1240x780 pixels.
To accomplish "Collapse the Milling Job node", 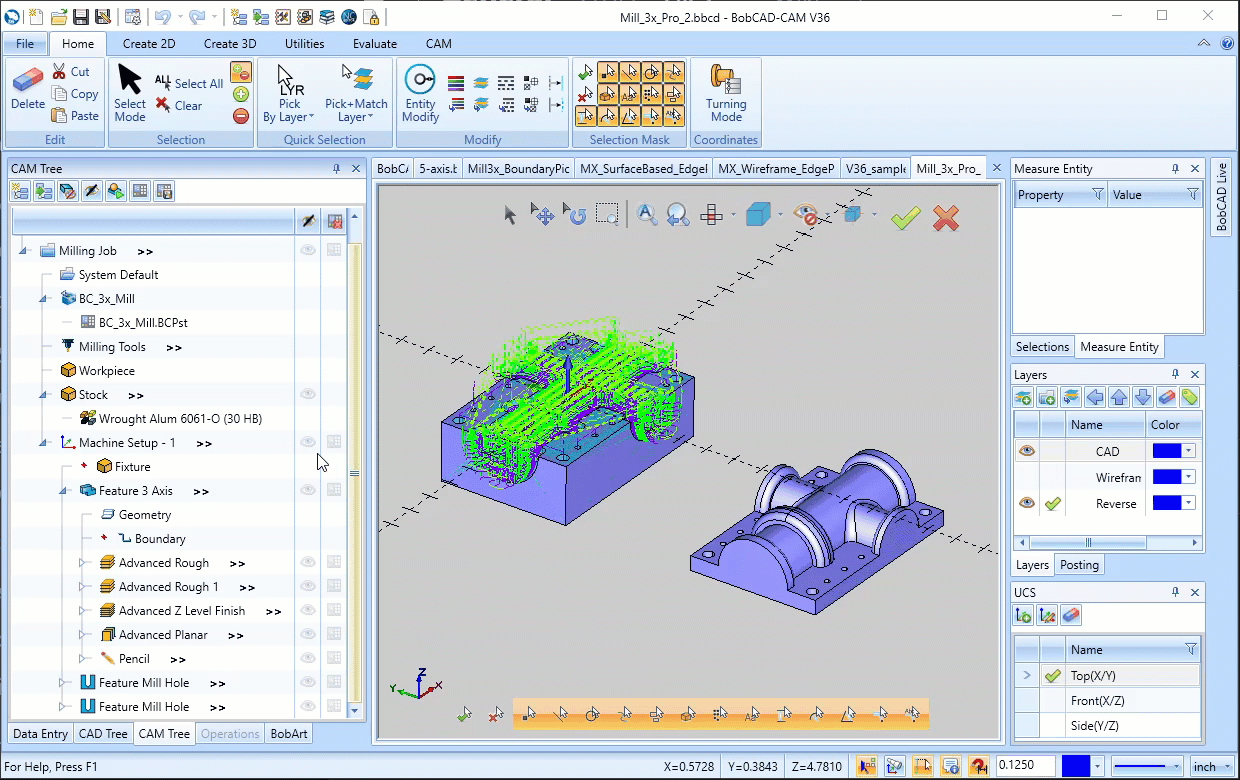I will click(x=23, y=251).
